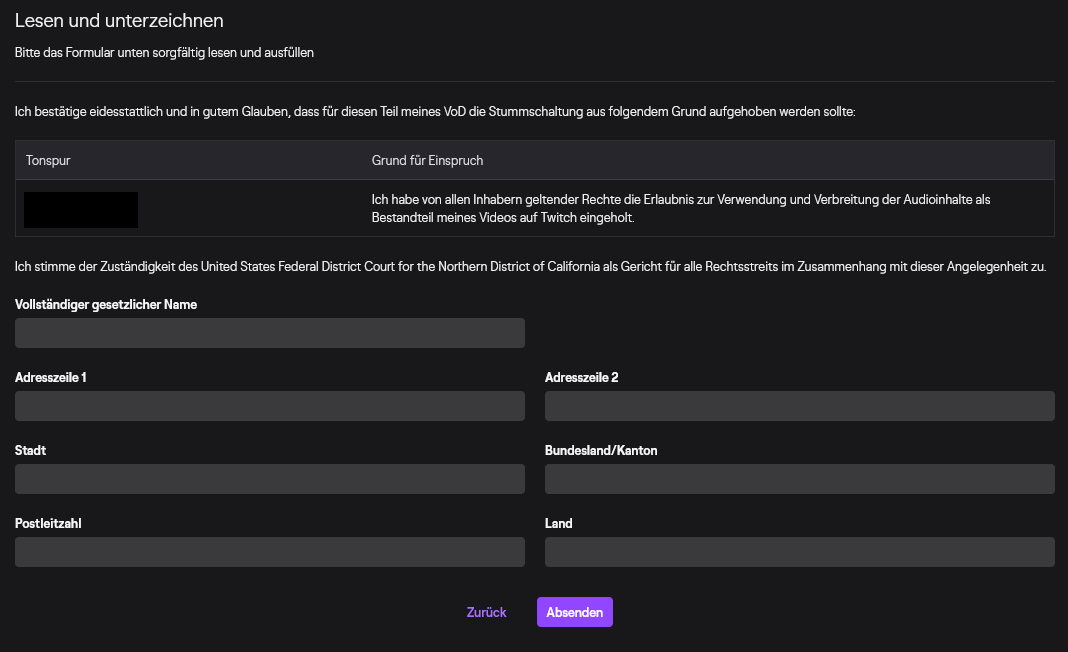The image size is (1068, 652).
Task: Select the blacked-out track entry under Tonspur
Action: pyautogui.click(x=81, y=209)
